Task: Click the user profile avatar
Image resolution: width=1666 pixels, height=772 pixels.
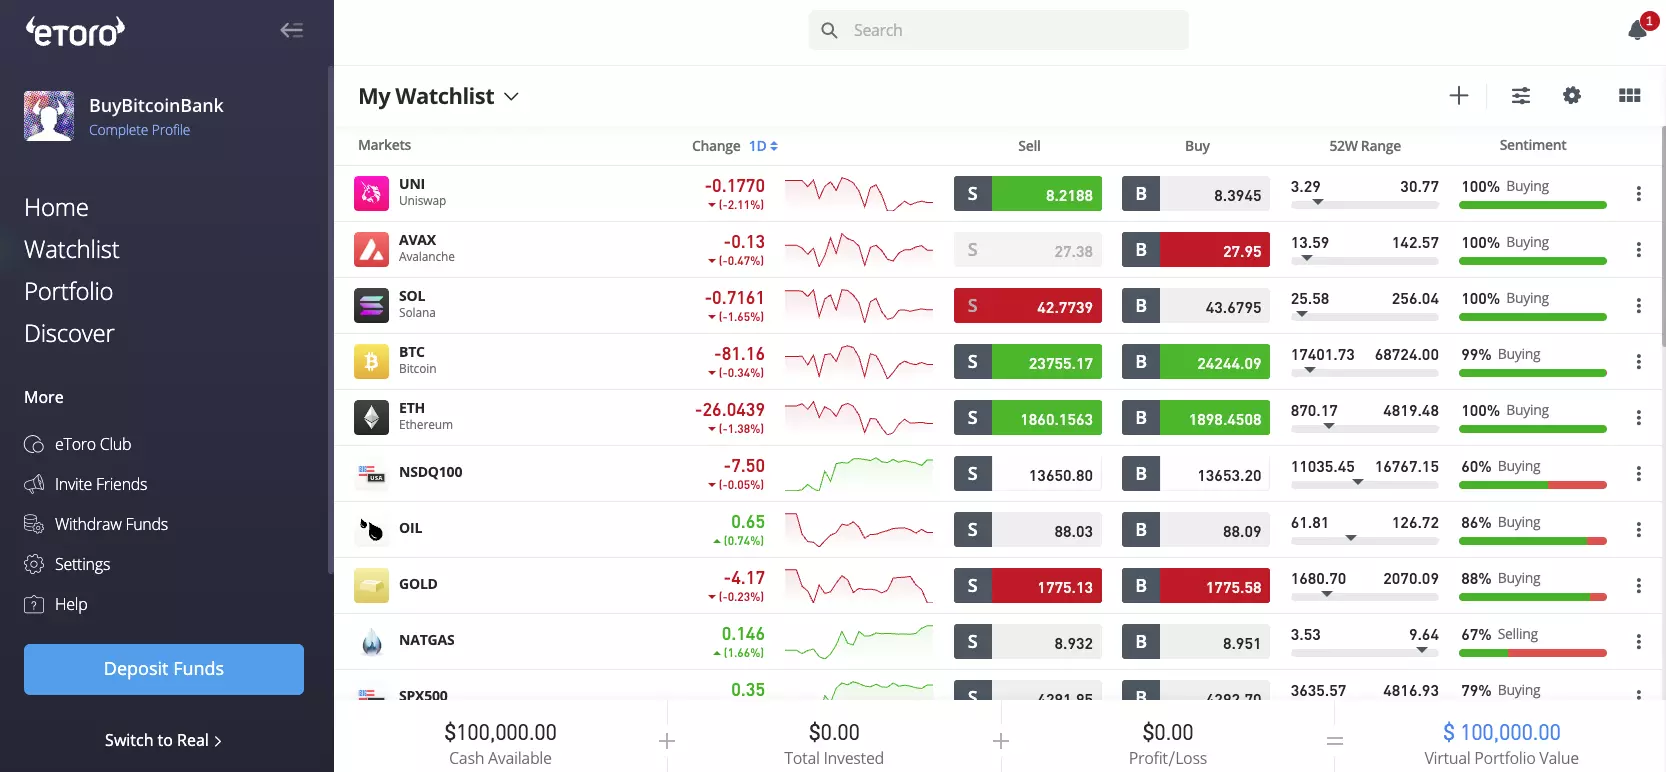Action: [x=49, y=116]
